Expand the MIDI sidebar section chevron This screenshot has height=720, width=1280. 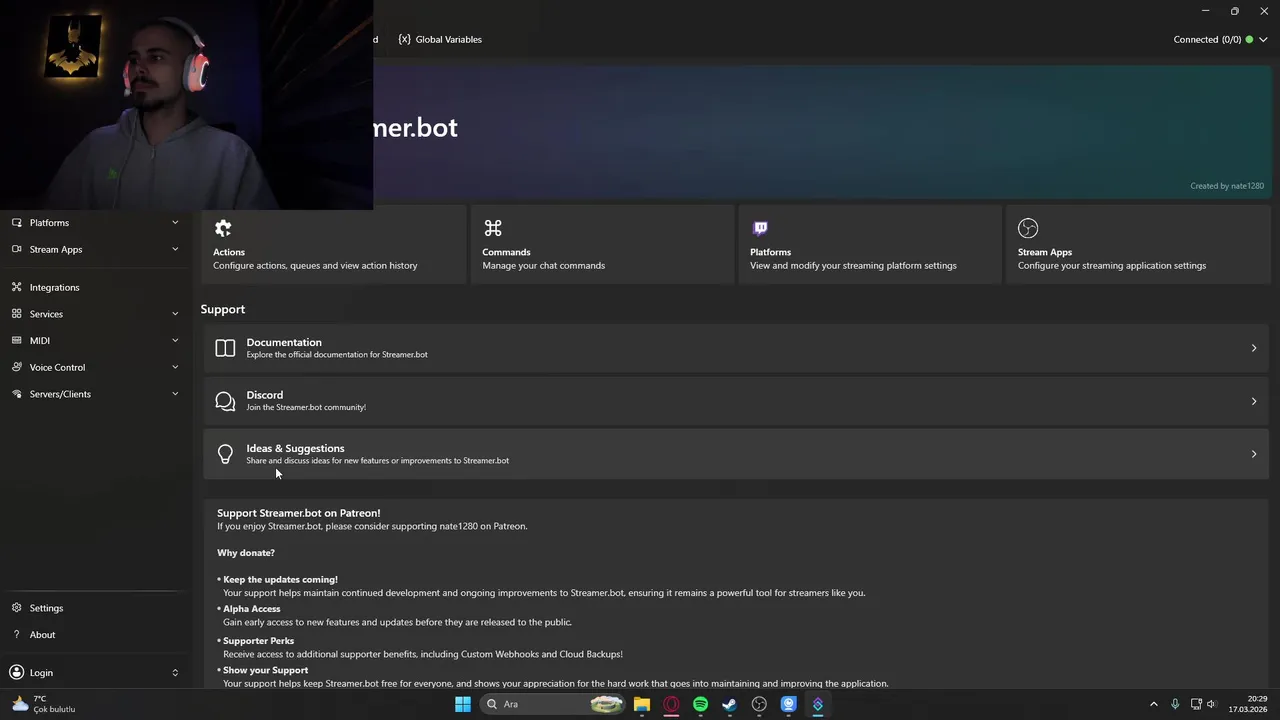[175, 341]
